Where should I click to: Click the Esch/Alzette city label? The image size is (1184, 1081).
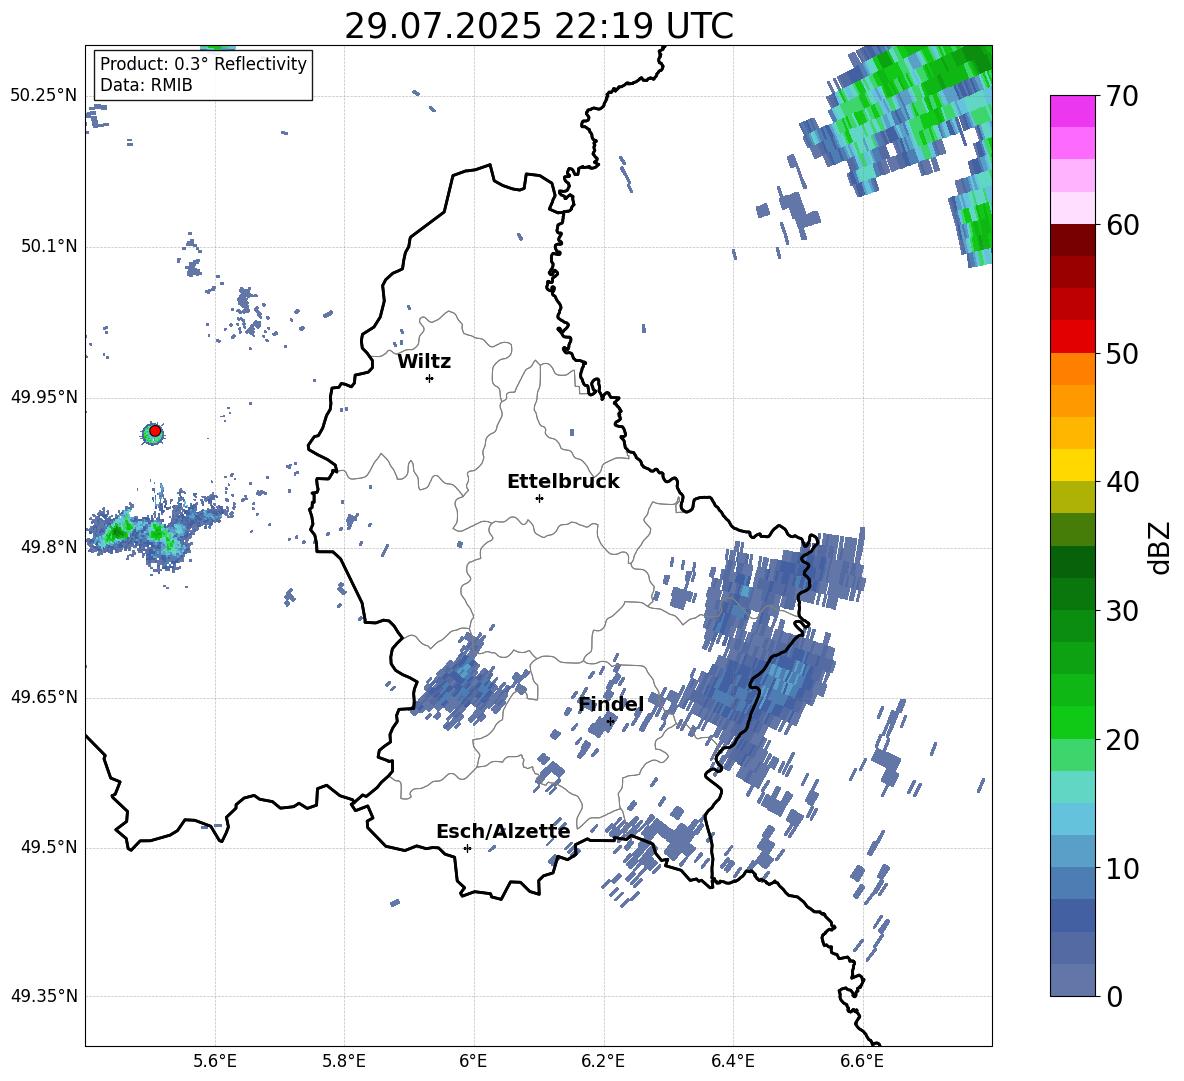(503, 831)
